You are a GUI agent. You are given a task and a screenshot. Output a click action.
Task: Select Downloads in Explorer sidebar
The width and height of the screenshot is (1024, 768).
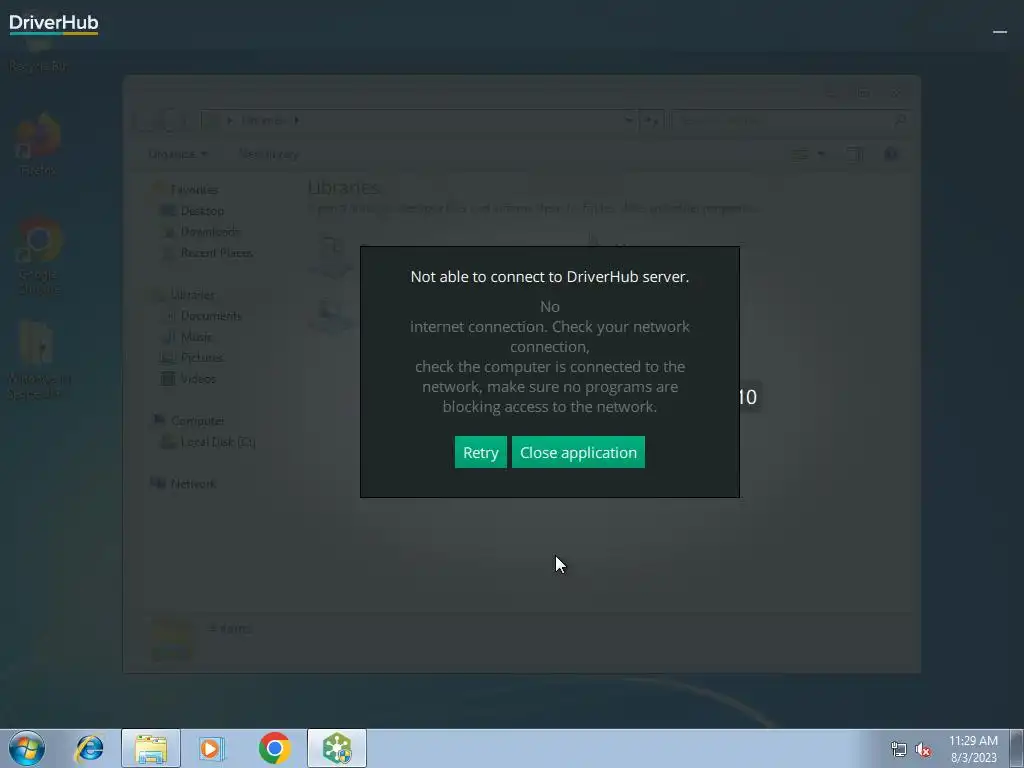pos(200,232)
